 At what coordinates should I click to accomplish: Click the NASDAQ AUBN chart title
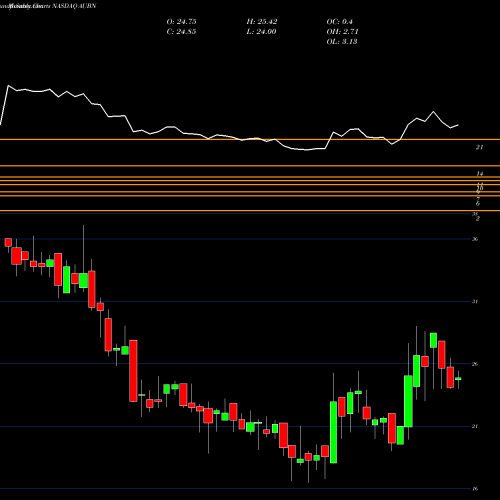click(x=74, y=6)
